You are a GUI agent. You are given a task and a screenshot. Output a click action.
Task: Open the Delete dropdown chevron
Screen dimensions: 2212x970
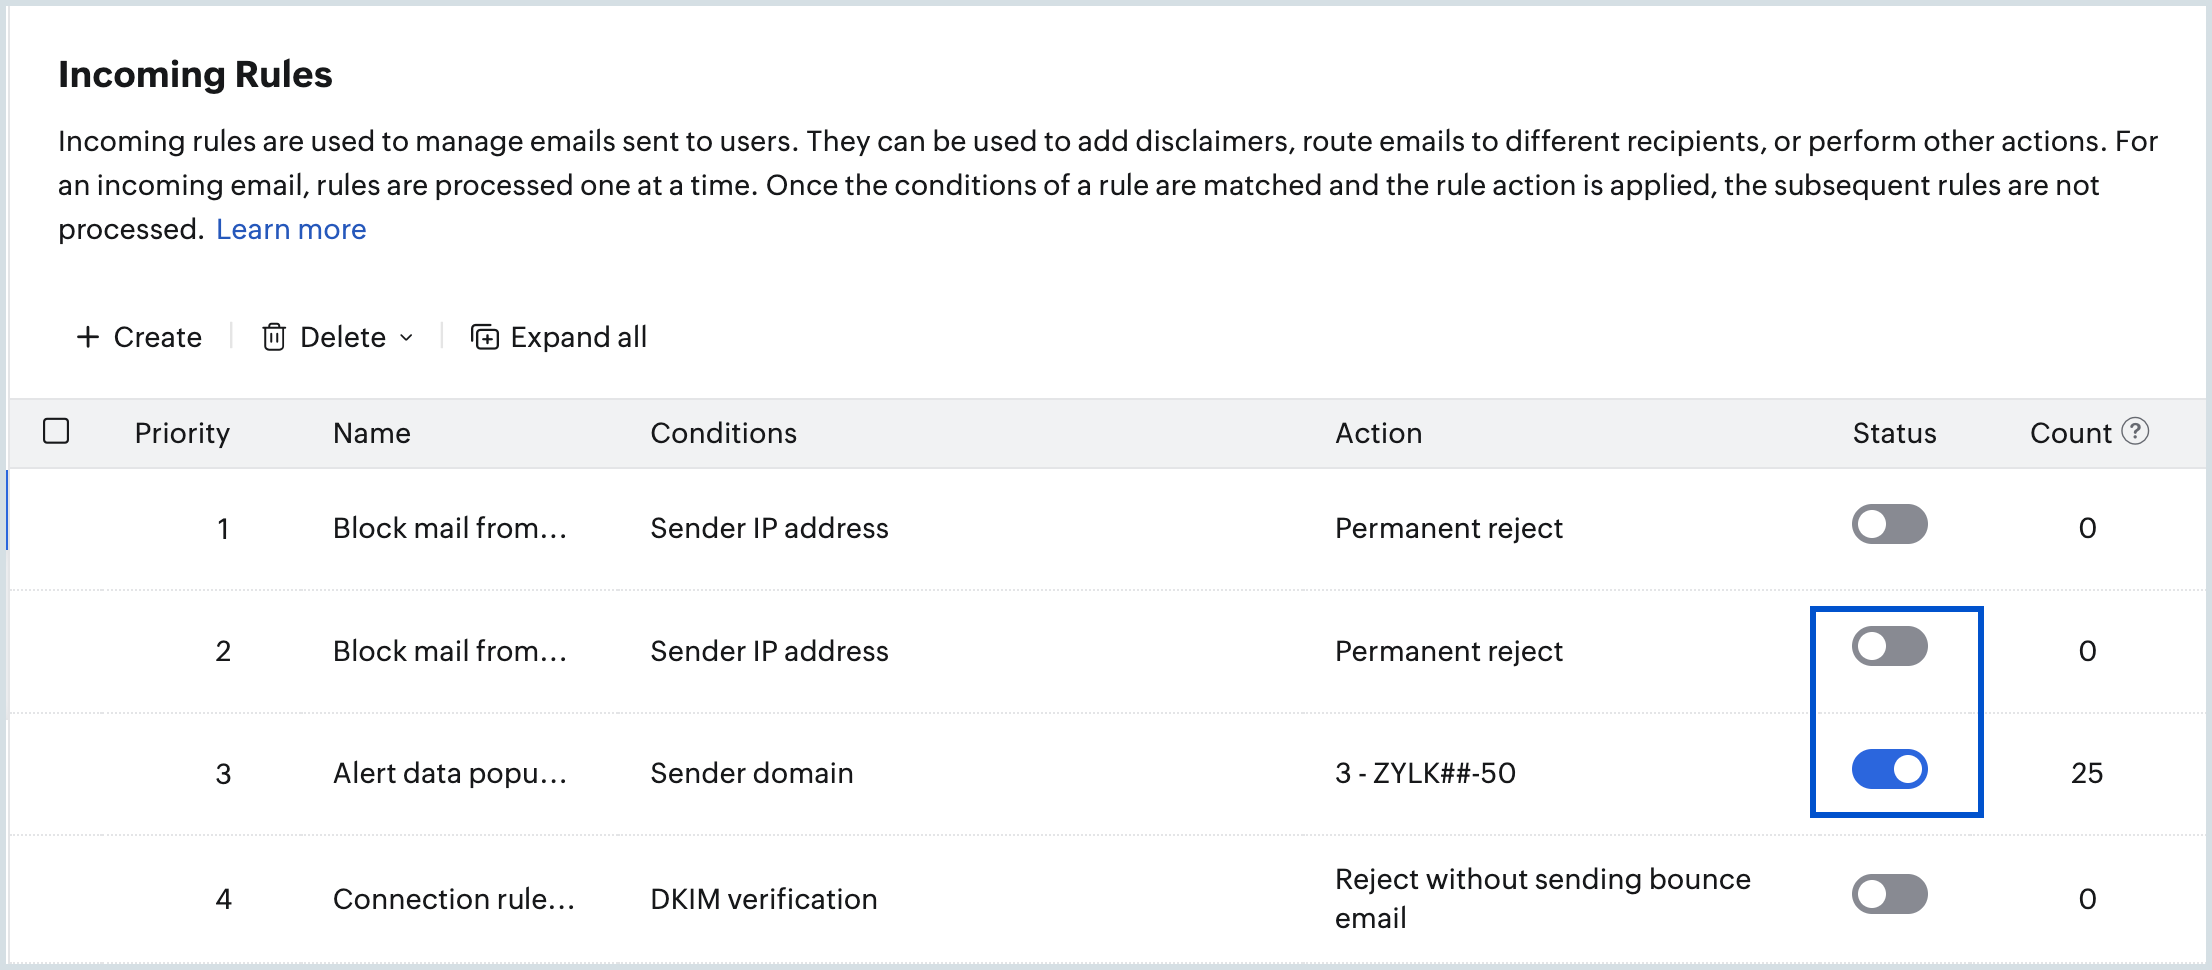coord(406,338)
